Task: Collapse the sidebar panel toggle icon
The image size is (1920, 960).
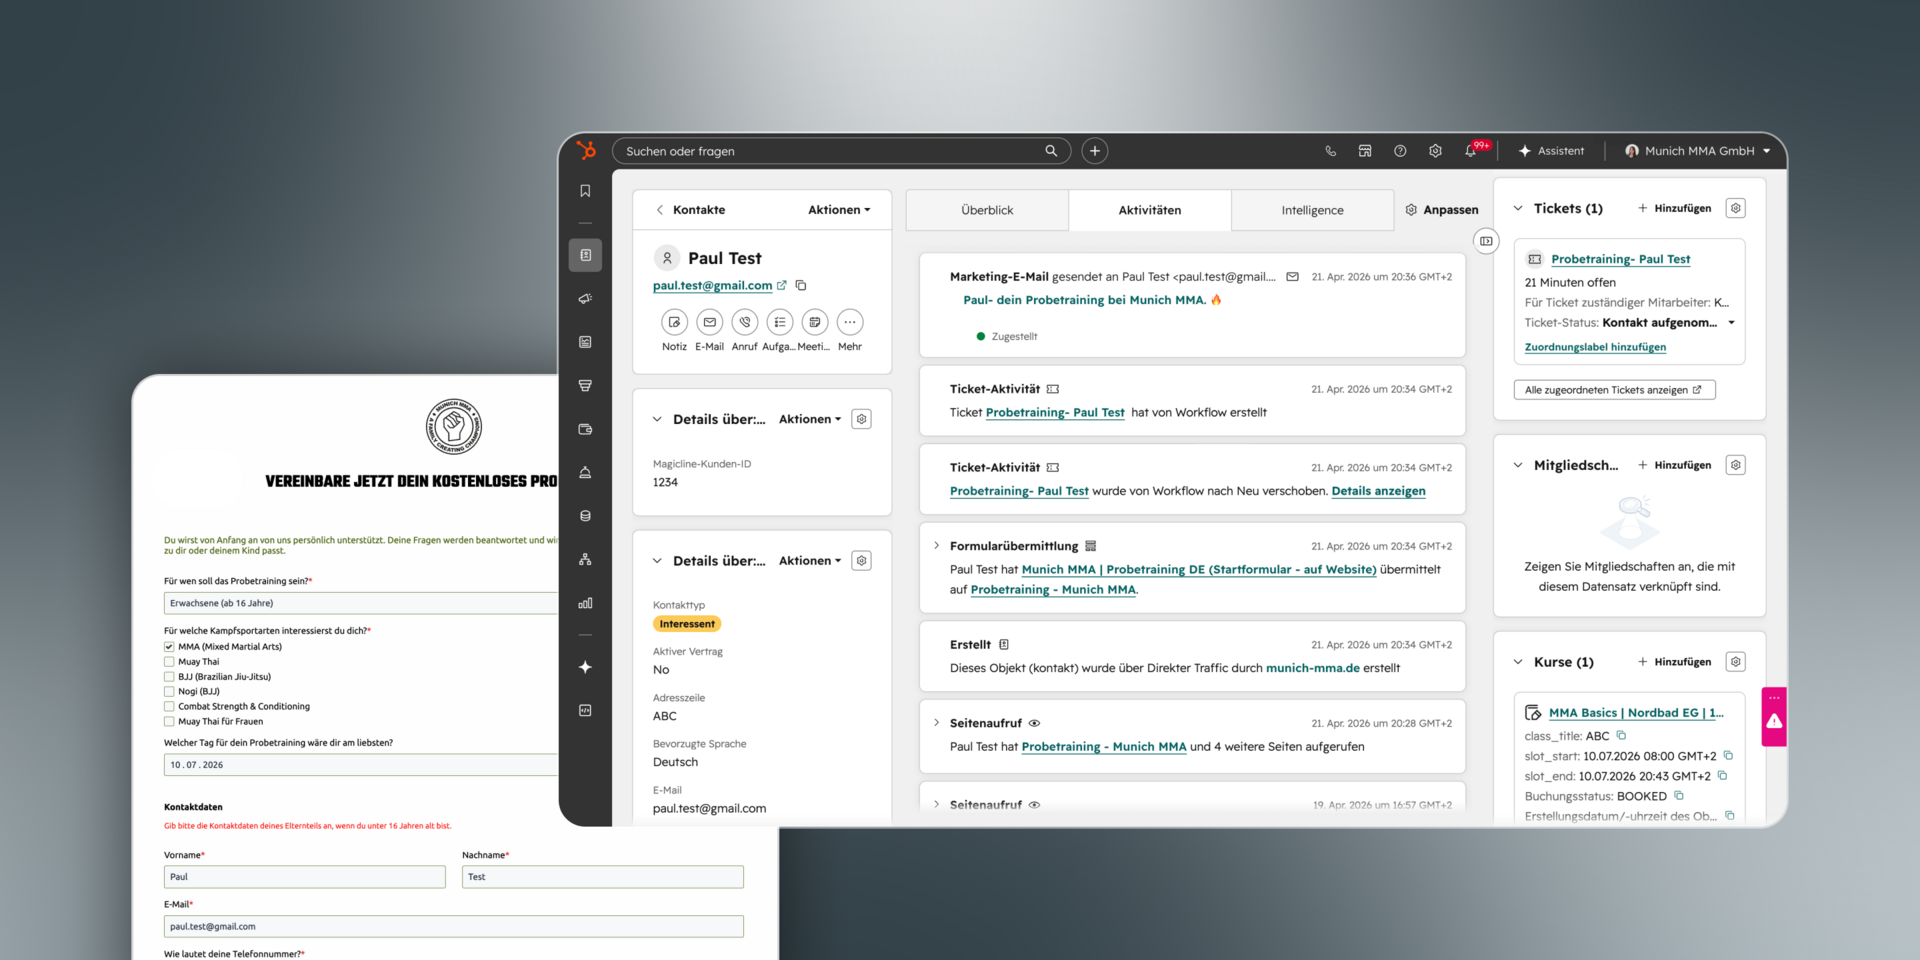Action: click(1487, 241)
